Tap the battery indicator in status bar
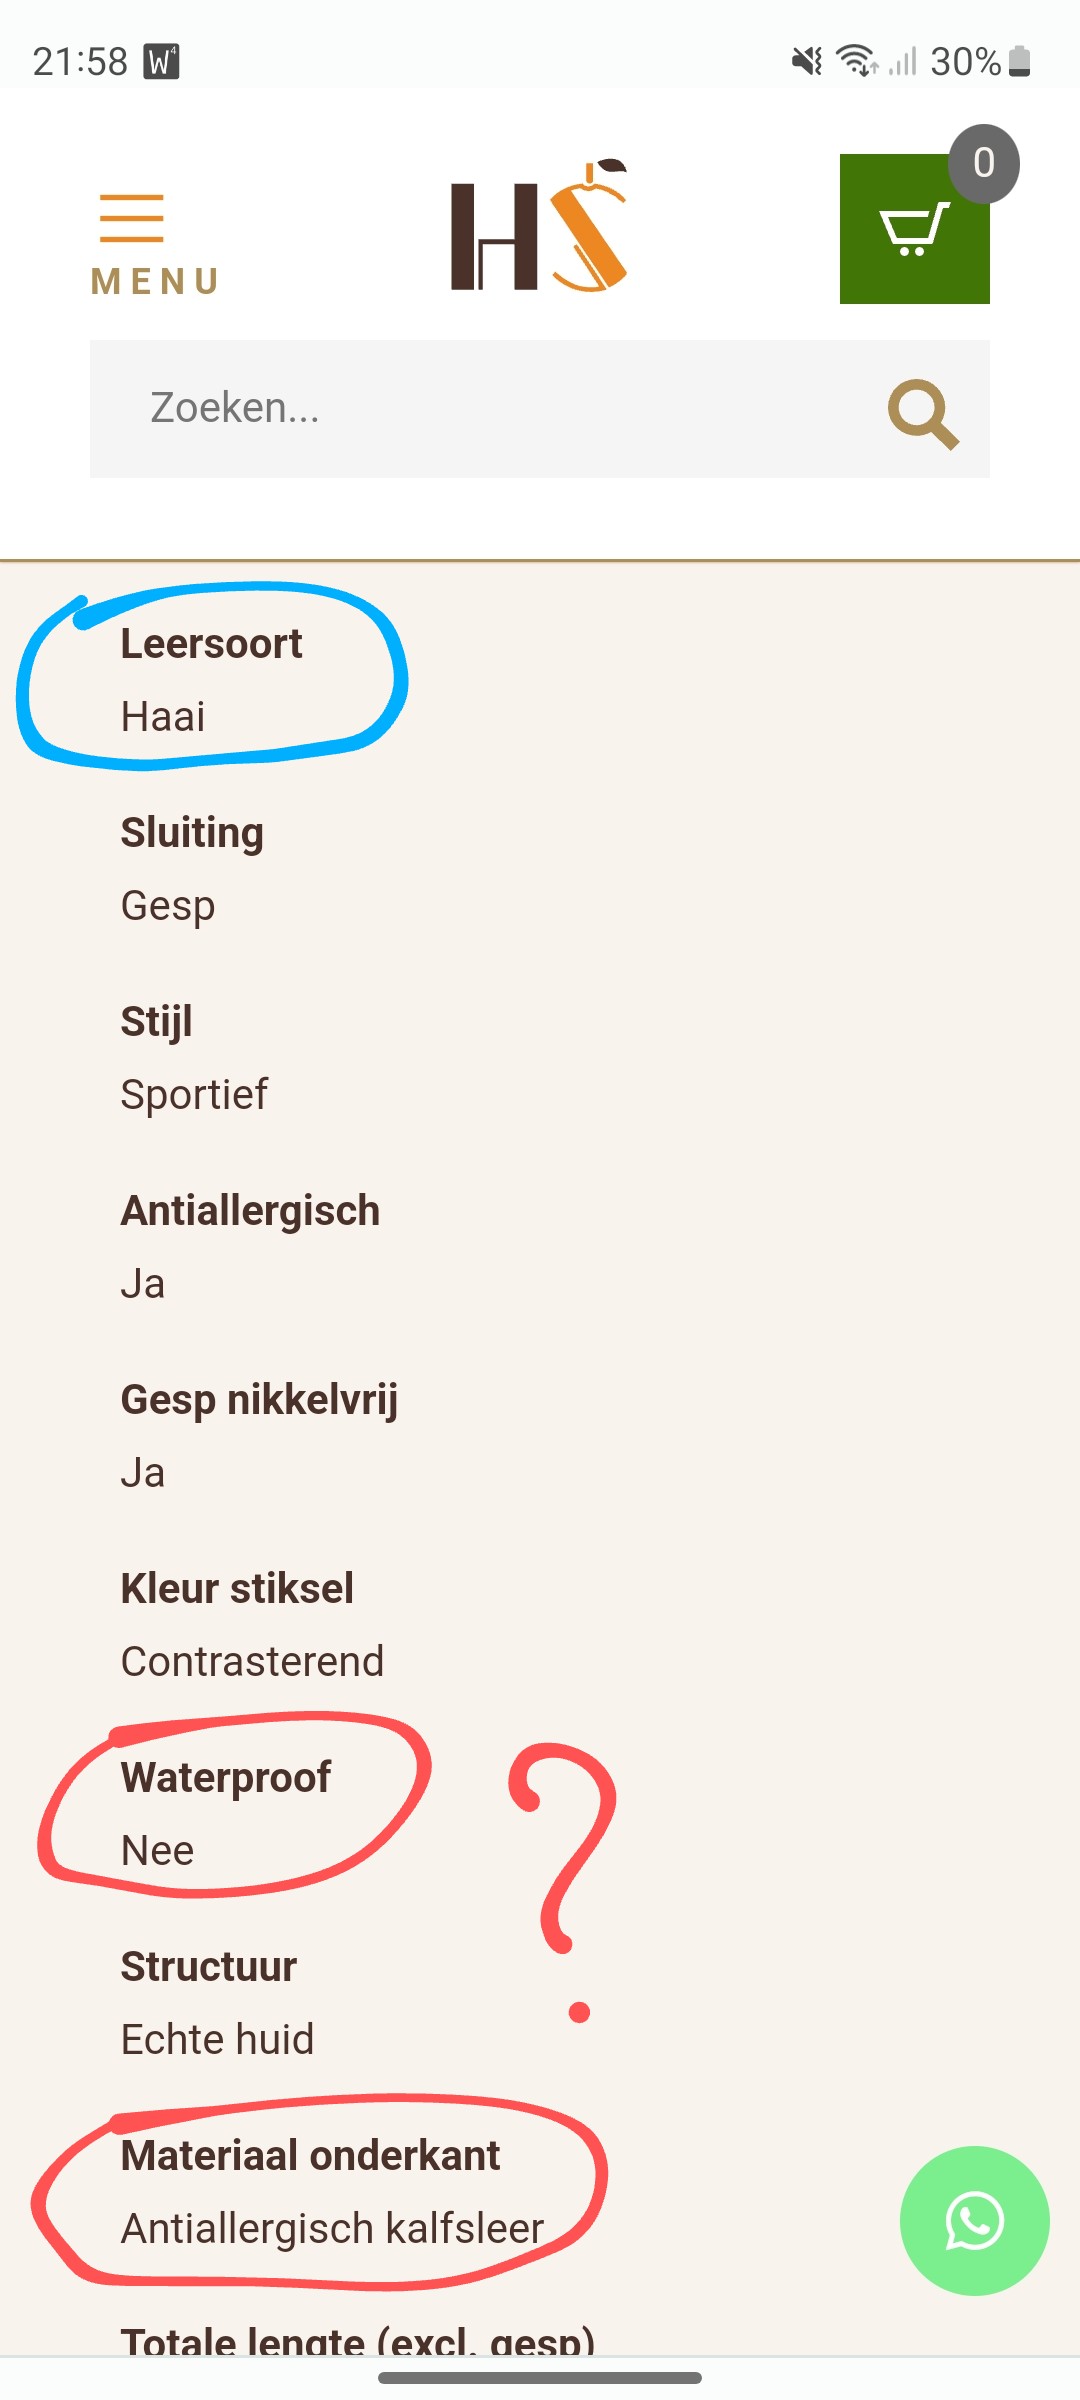Viewport: 1080px width, 2400px height. (1019, 61)
